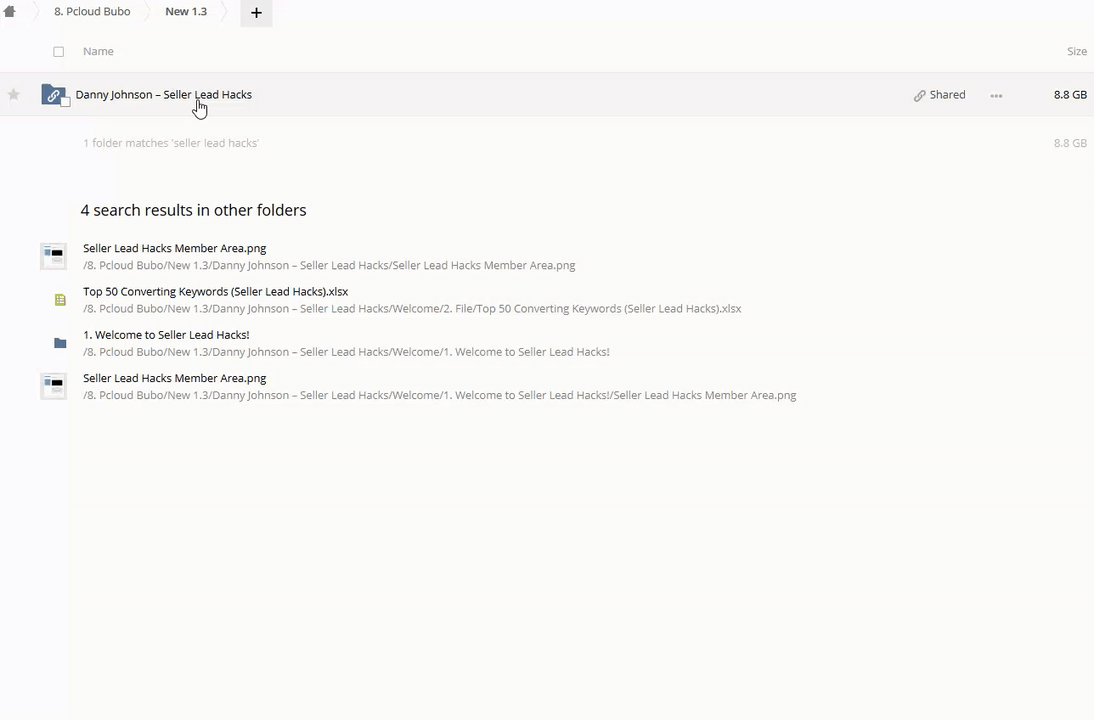Screen dimensions: 1094x720
Task: Click the plus button to add new
Action: click(256, 13)
